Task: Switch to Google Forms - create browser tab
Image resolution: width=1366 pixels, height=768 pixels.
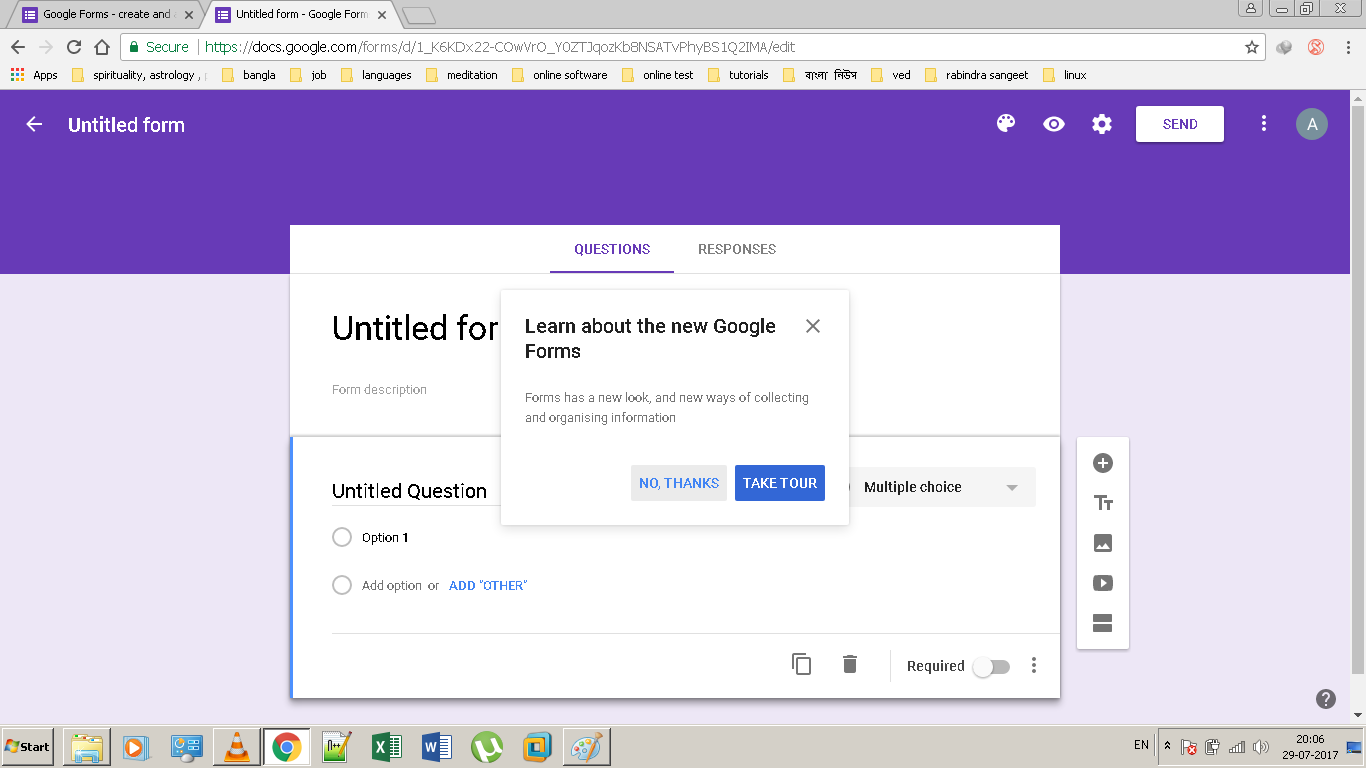Action: click(107, 14)
